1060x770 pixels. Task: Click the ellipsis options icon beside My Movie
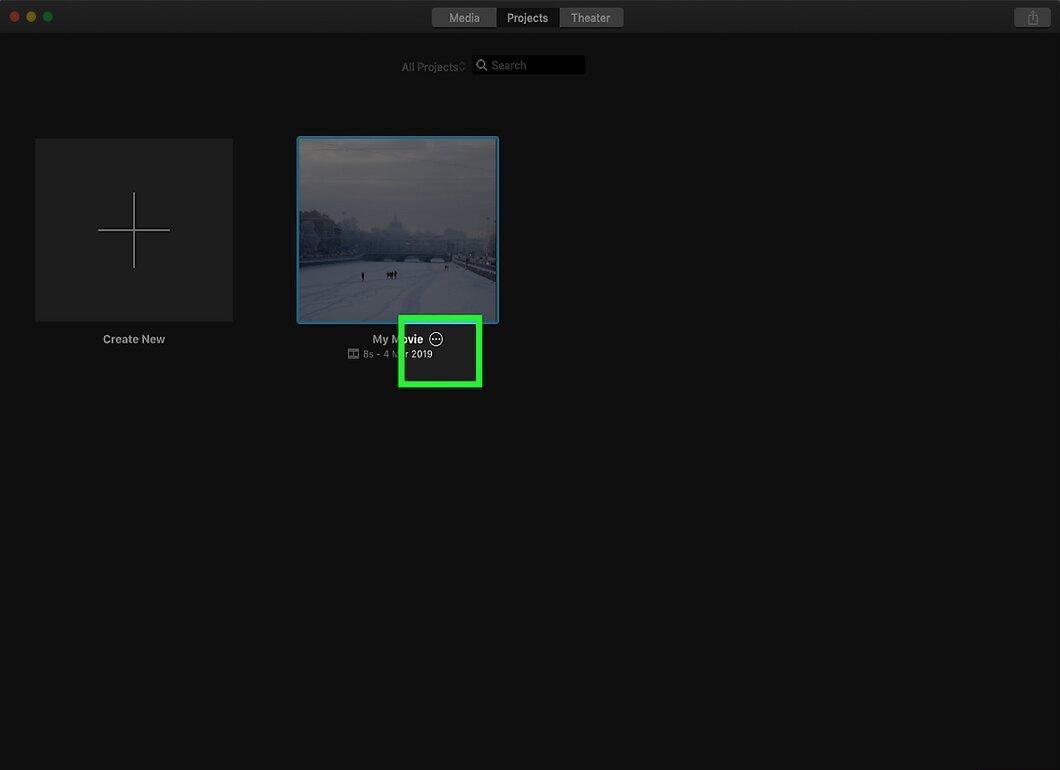tap(436, 339)
